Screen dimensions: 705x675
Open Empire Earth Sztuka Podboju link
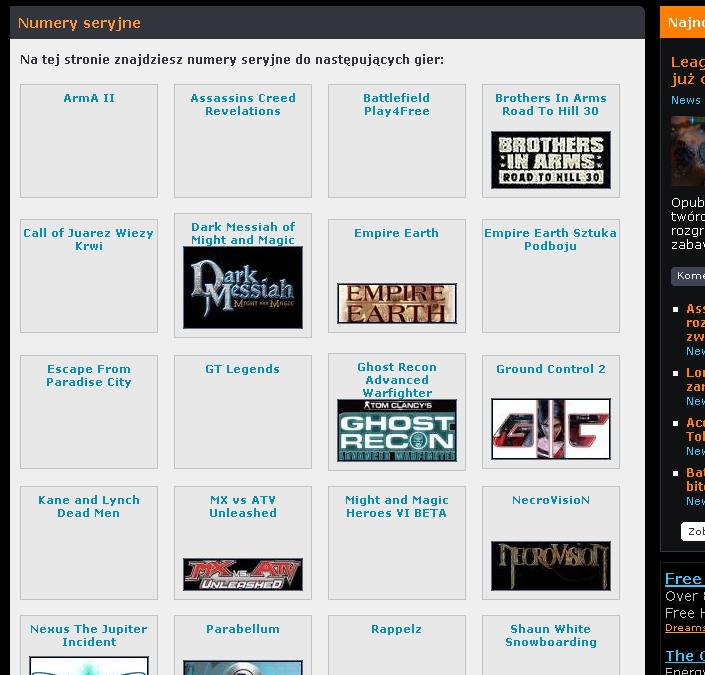[551, 240]
